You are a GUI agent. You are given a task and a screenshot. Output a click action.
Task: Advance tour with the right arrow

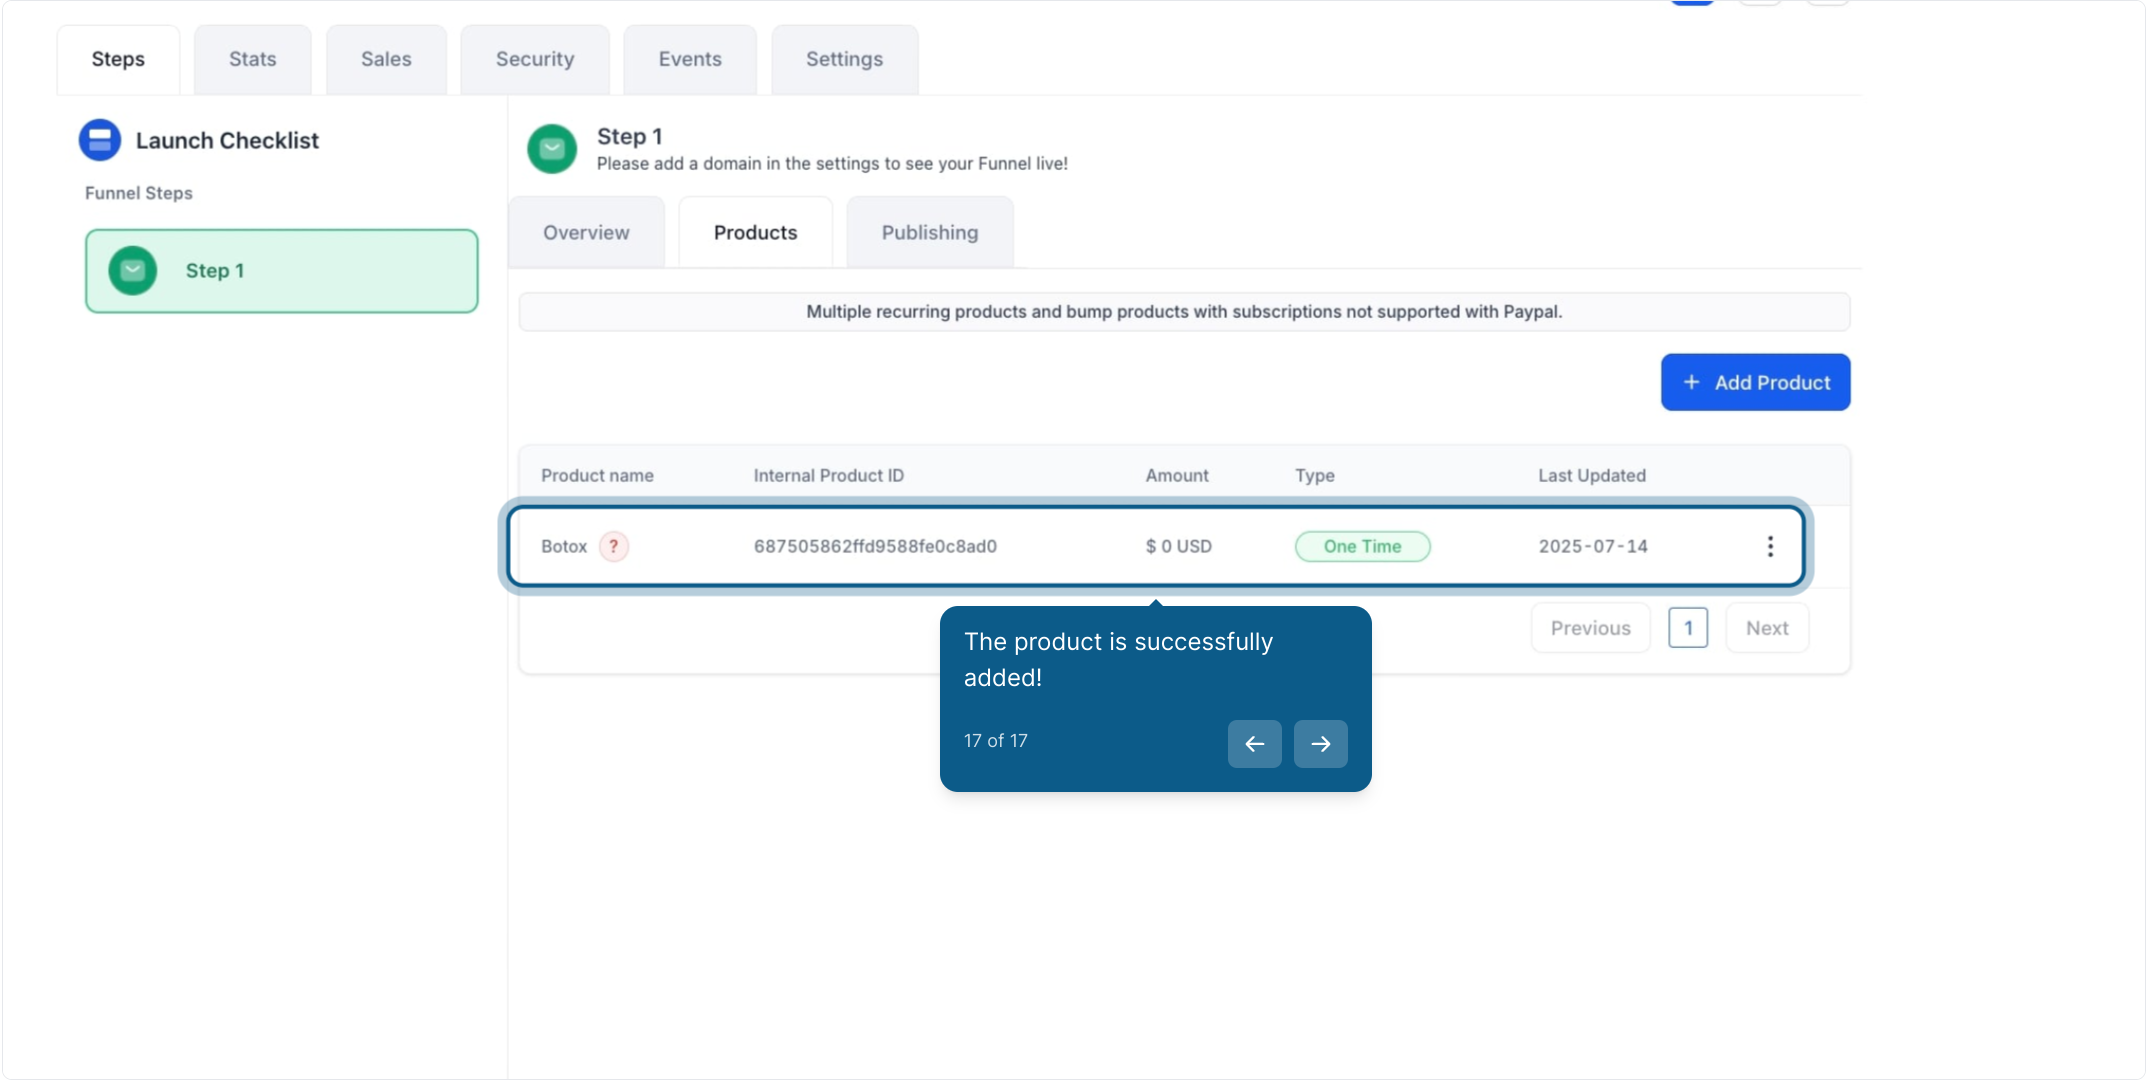1320,744
